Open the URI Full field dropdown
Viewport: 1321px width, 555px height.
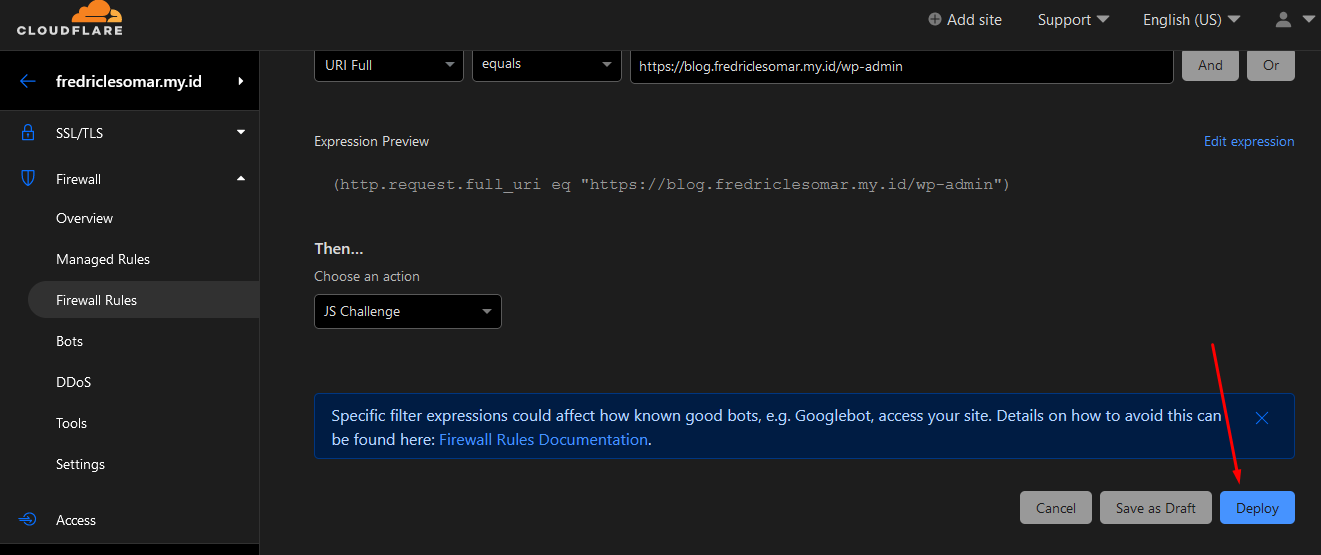[x=388, y=65]
